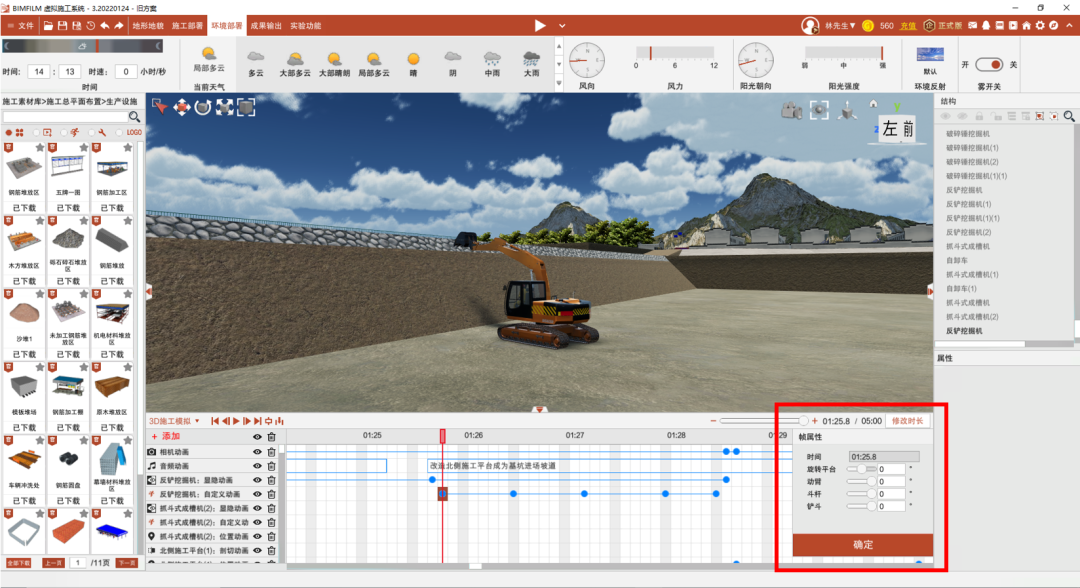Select 反铲挖掘机(2) in structure list

tap(968, 232)
